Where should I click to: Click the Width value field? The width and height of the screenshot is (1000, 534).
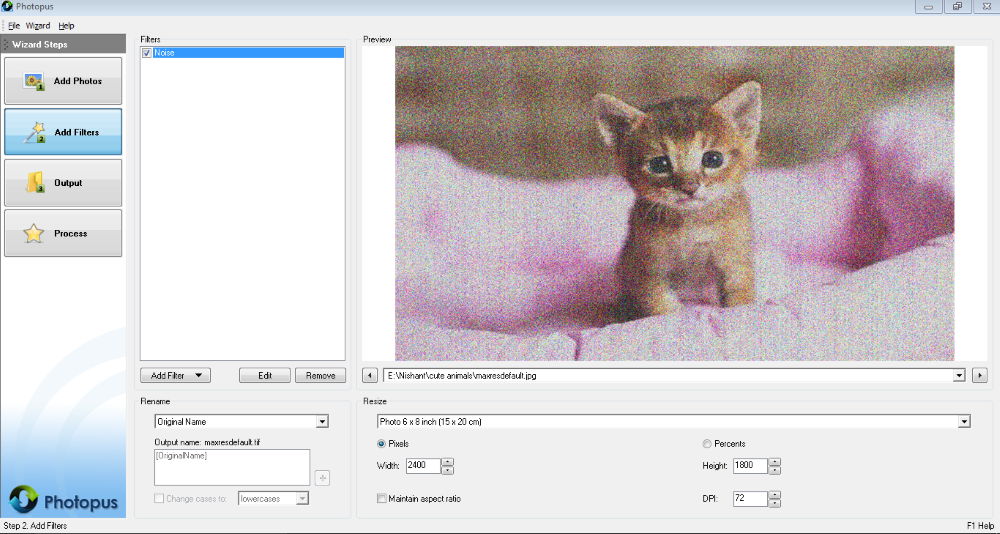pyautogui.click(x=423, y=466)
